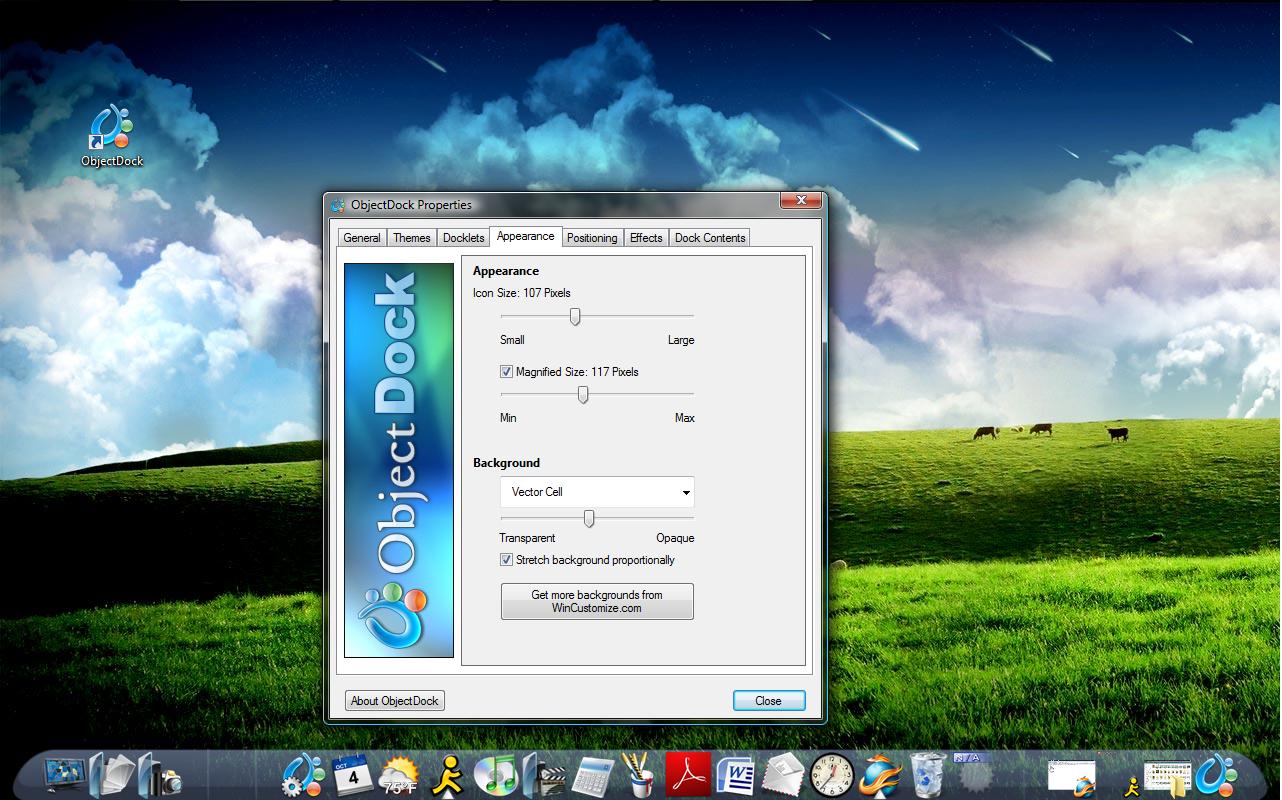Open the Recycle Bin dock icon

928,775
